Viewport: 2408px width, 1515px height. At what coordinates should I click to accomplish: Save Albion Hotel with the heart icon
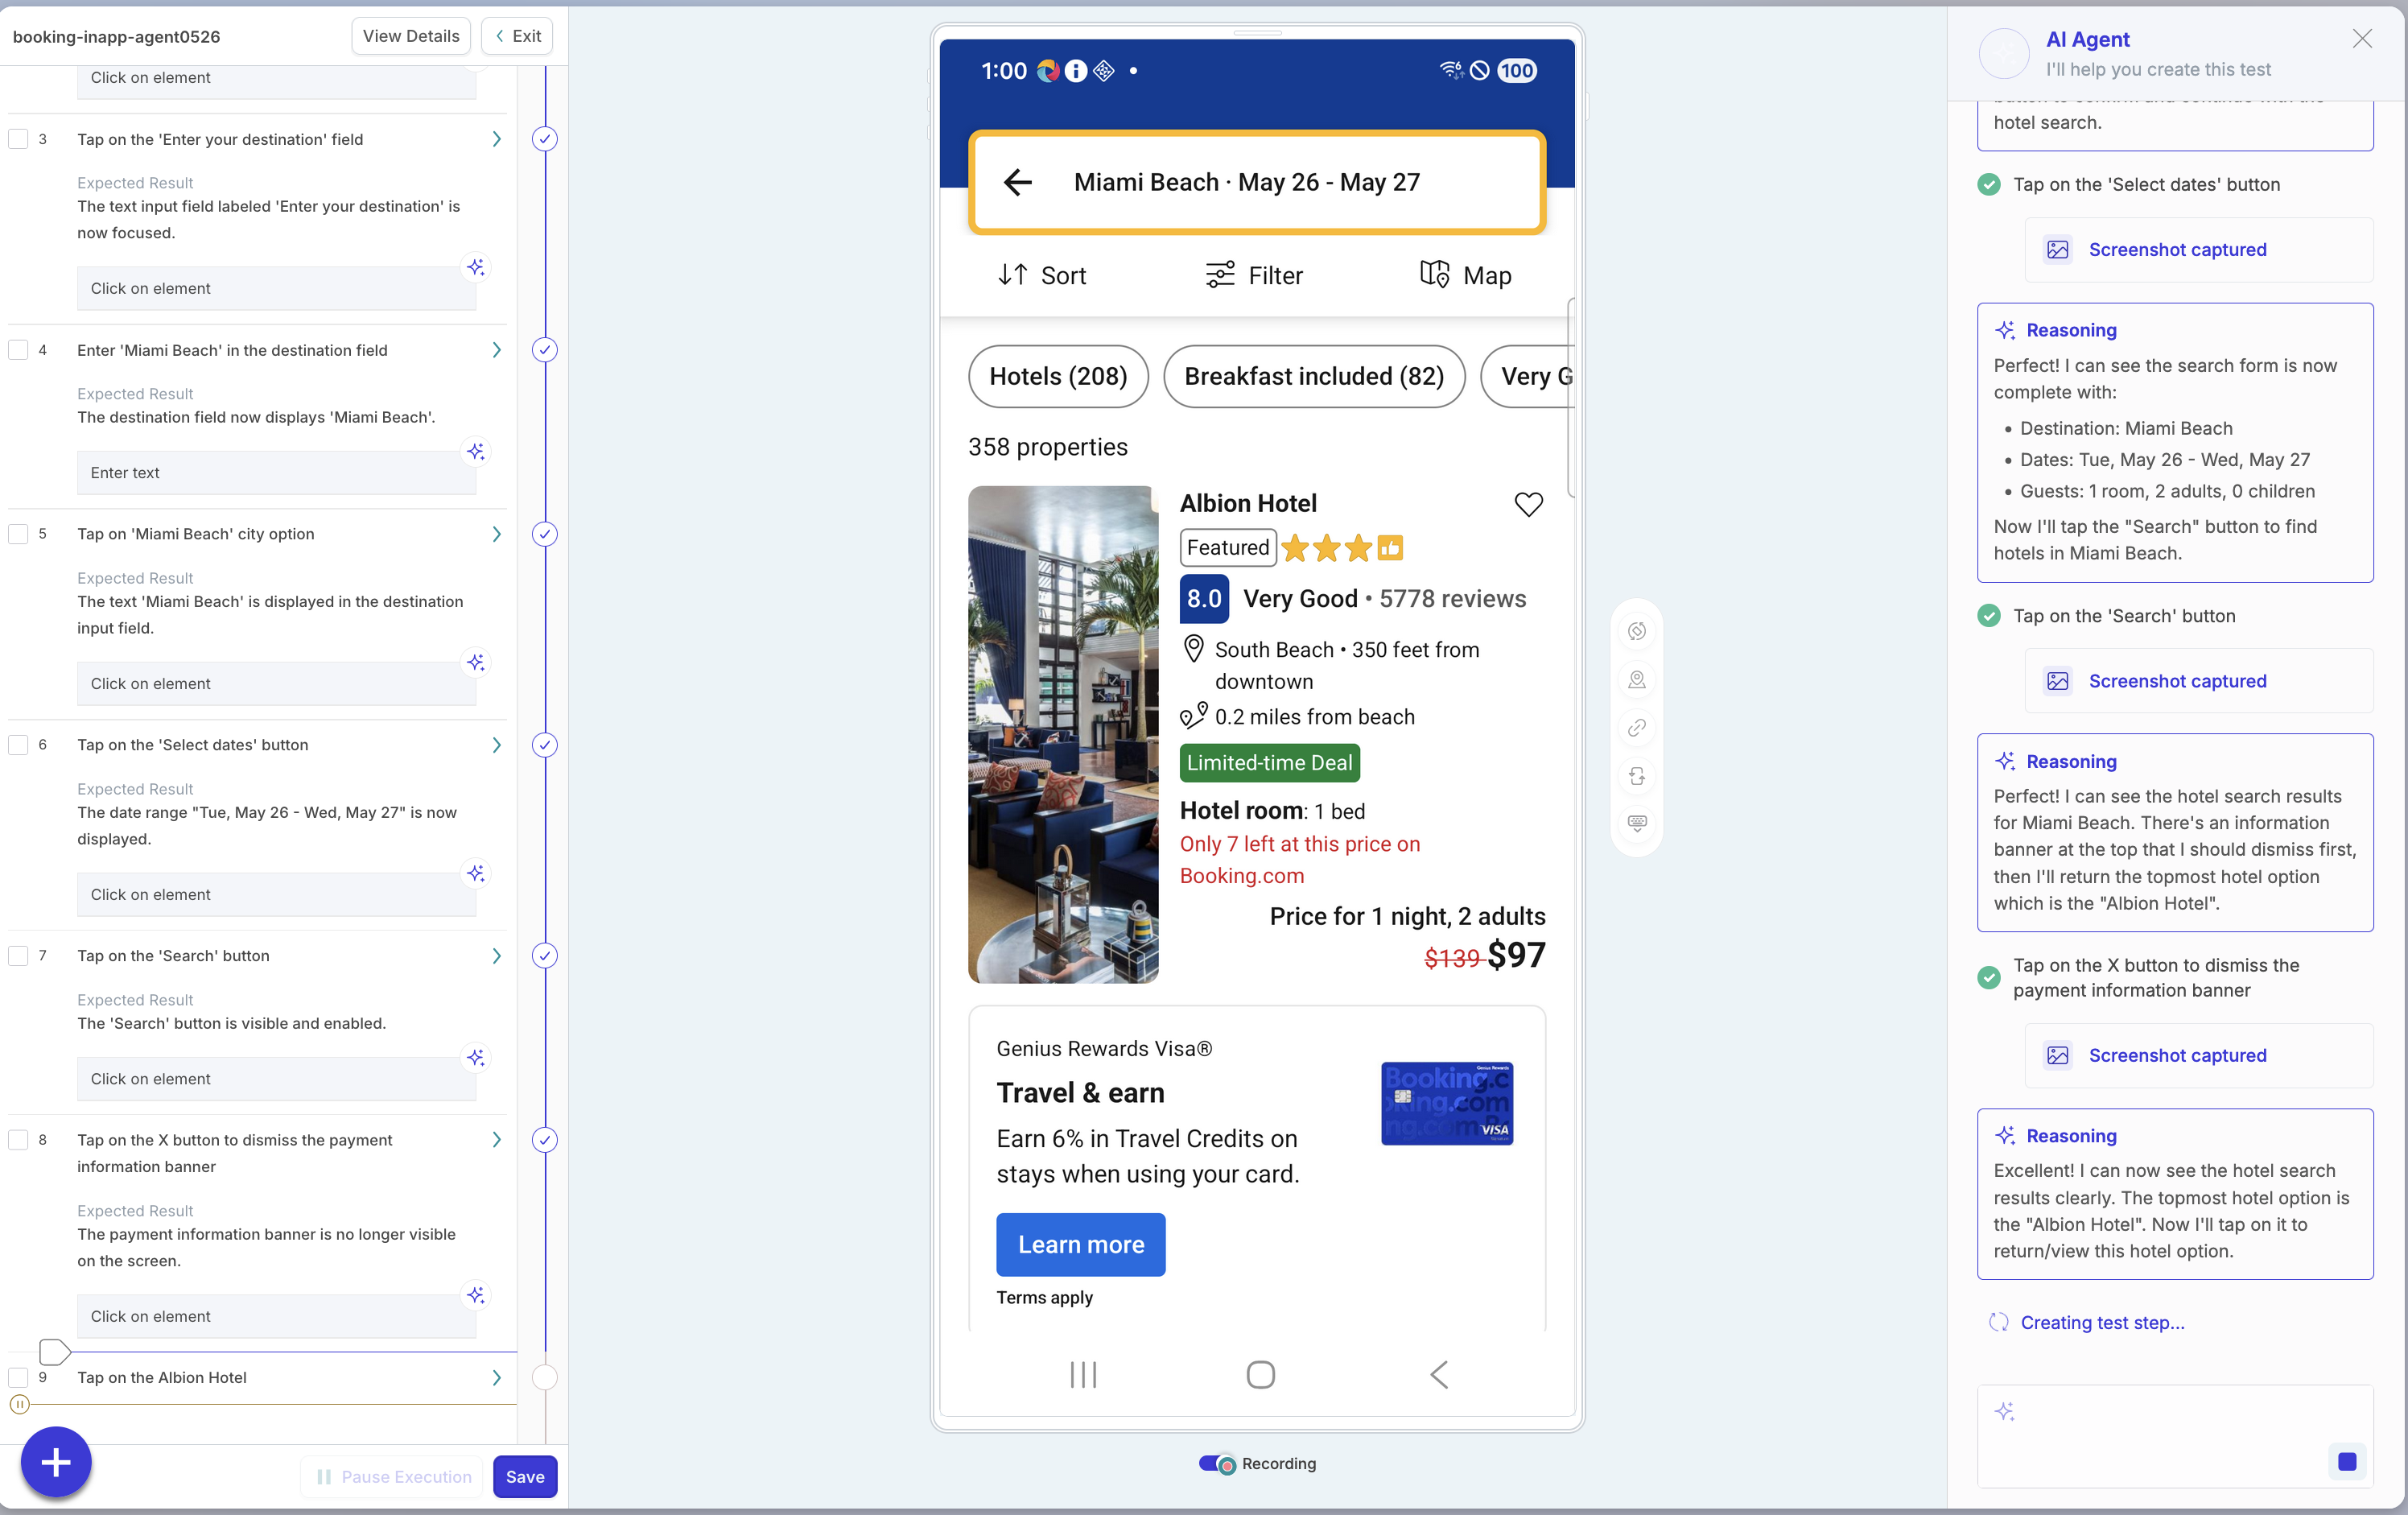pyautogui.click(x=1528, y=504)
